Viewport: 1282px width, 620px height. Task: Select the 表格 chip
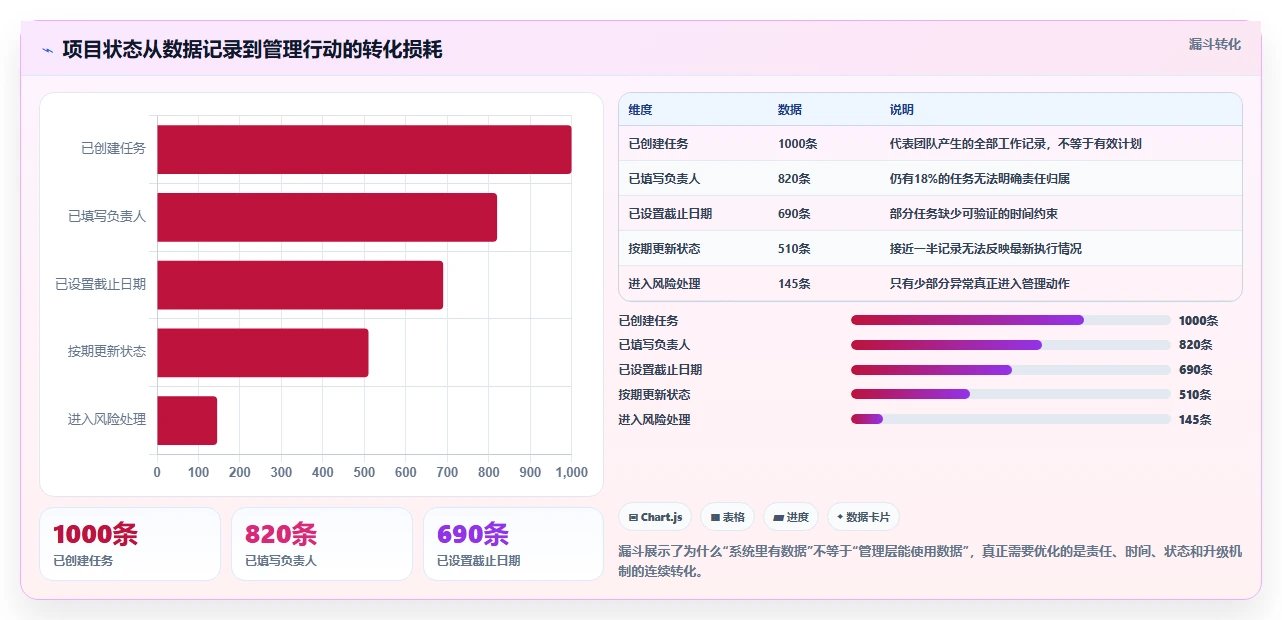coord(728,517)
